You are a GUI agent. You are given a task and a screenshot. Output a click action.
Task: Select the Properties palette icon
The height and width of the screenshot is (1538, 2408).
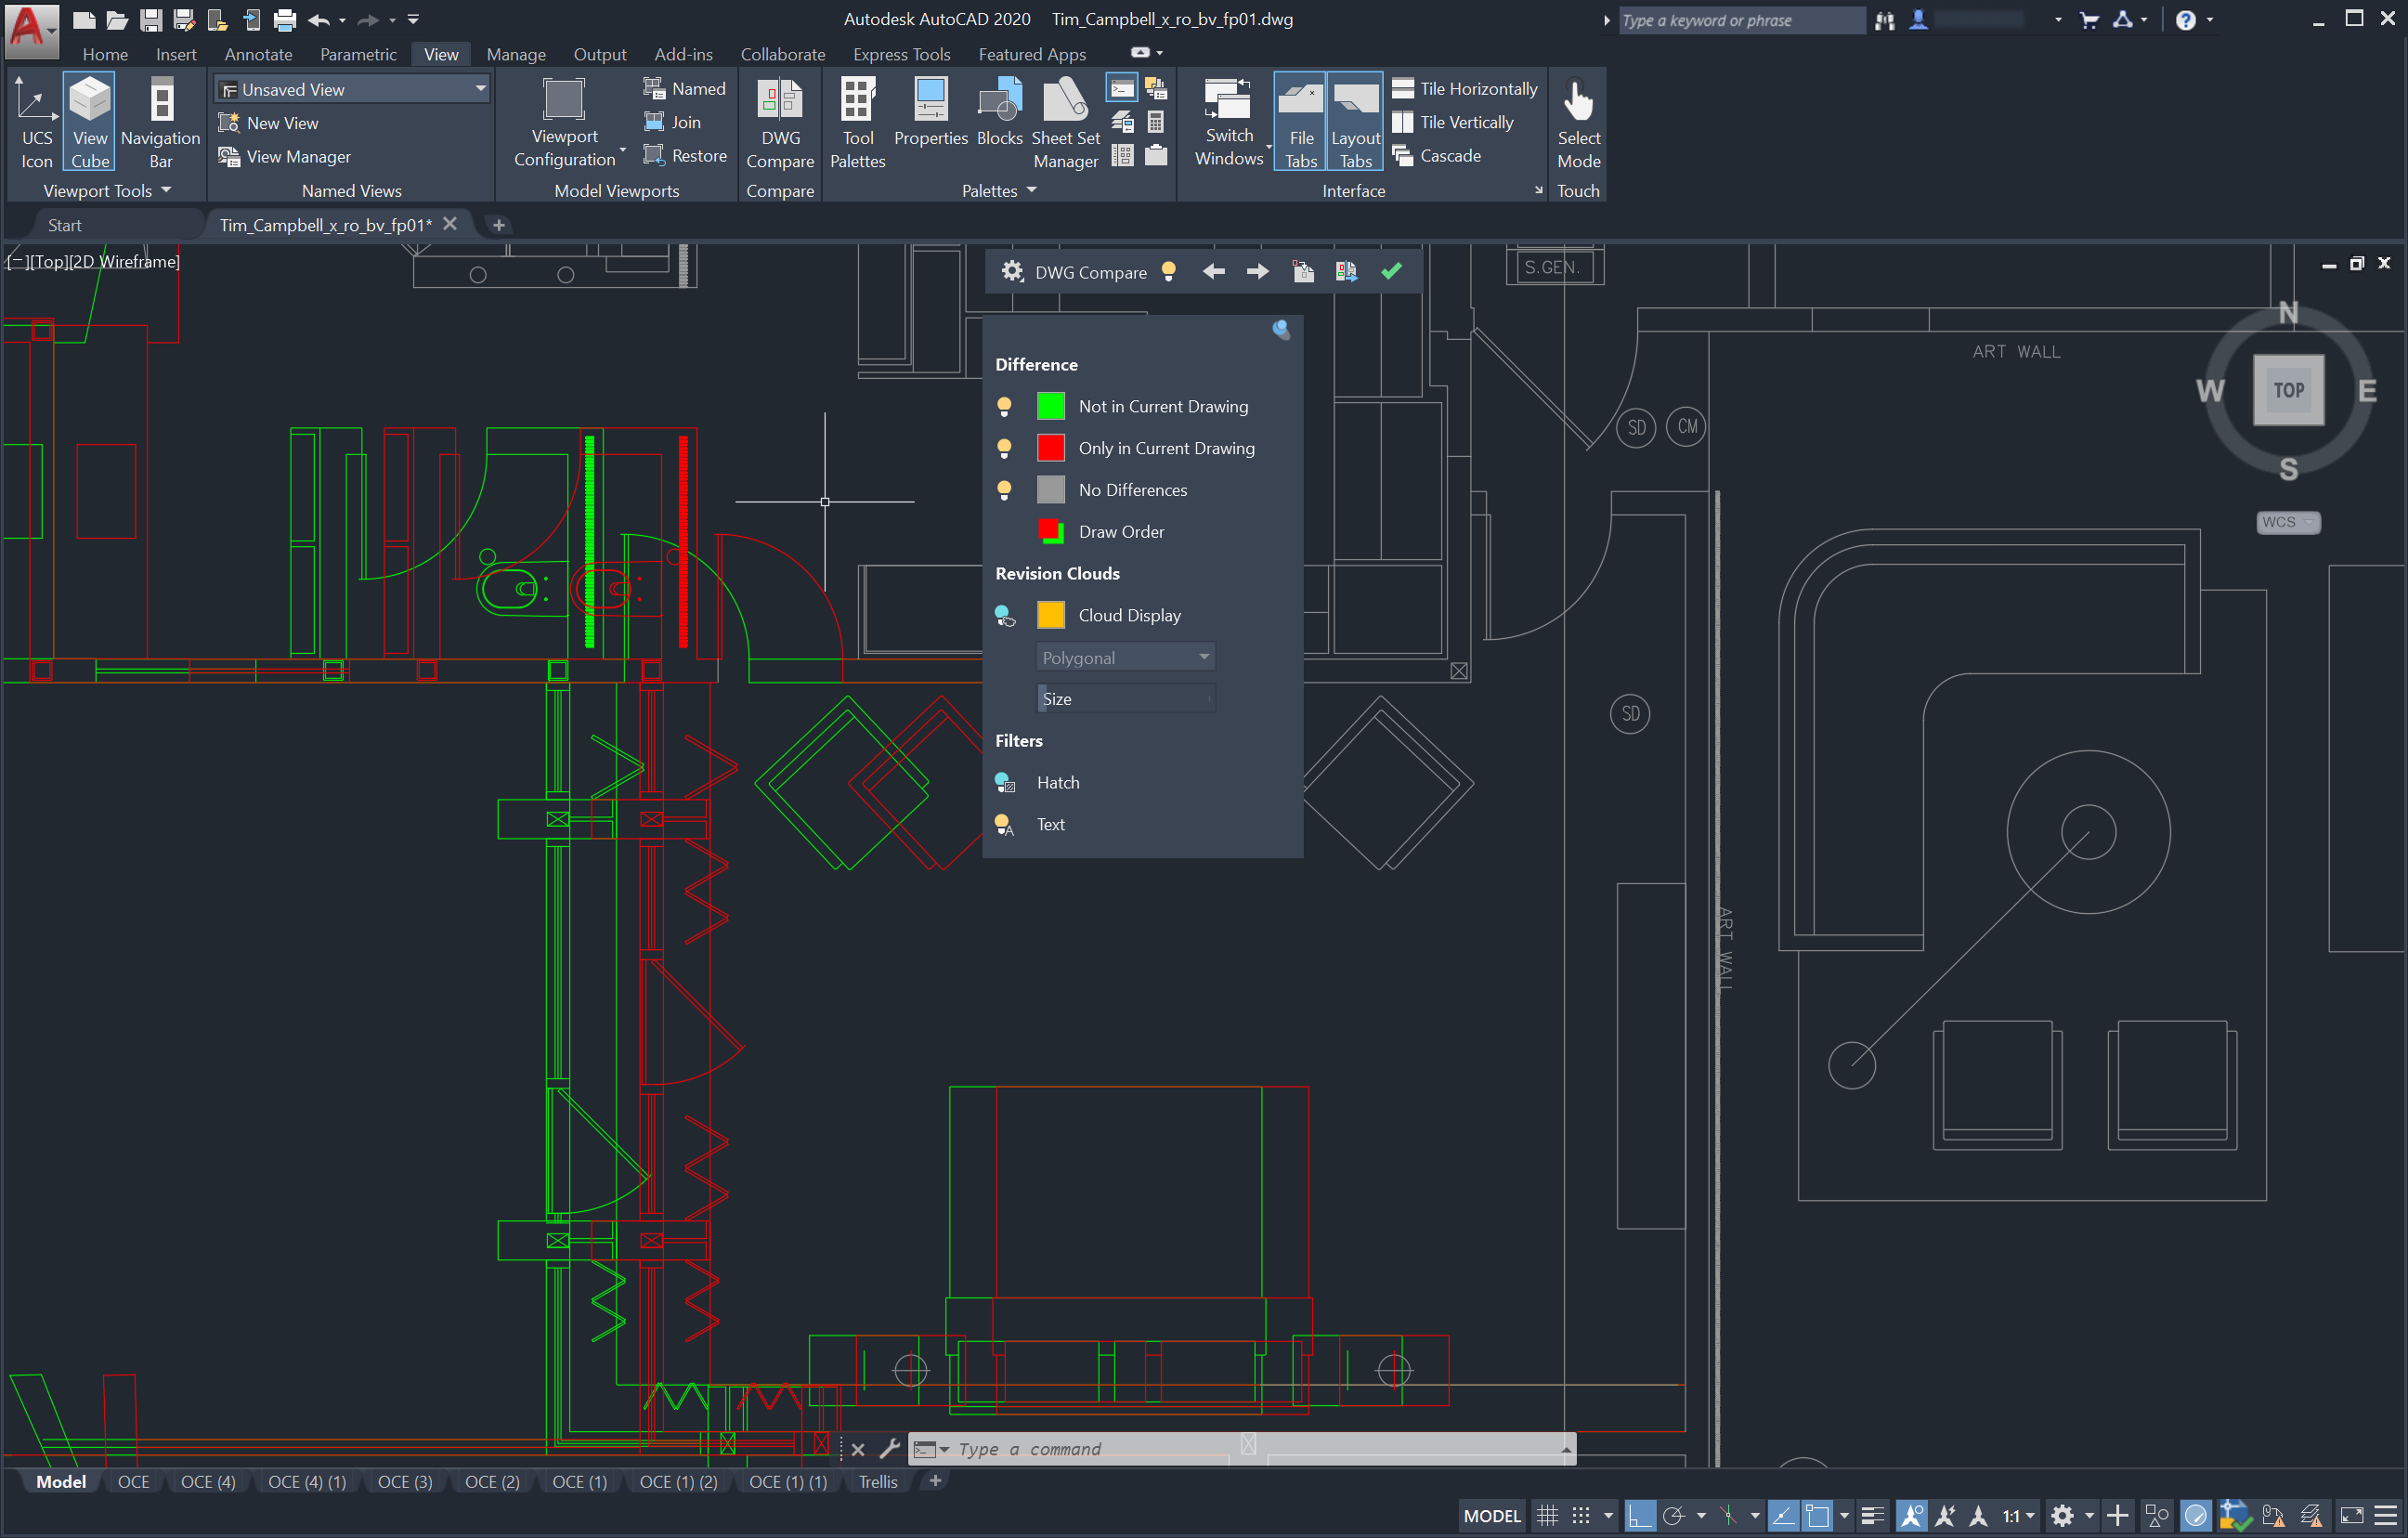(927, 120)
